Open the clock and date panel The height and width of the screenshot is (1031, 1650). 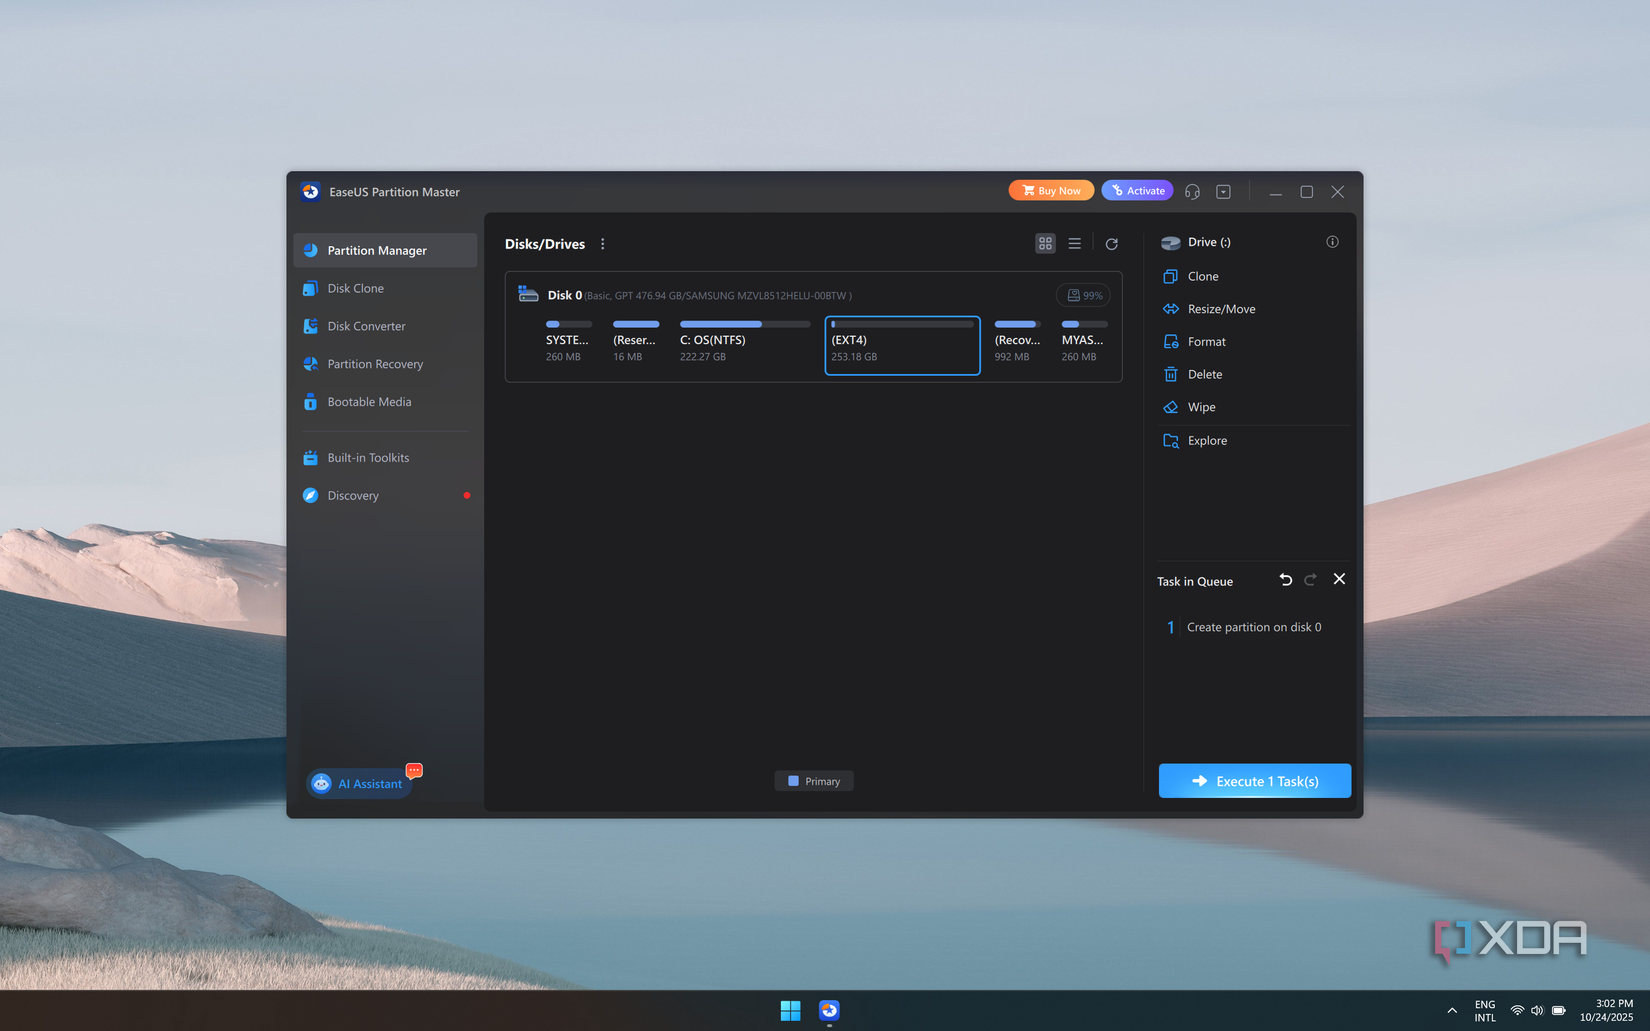tap(1607, 1011)
